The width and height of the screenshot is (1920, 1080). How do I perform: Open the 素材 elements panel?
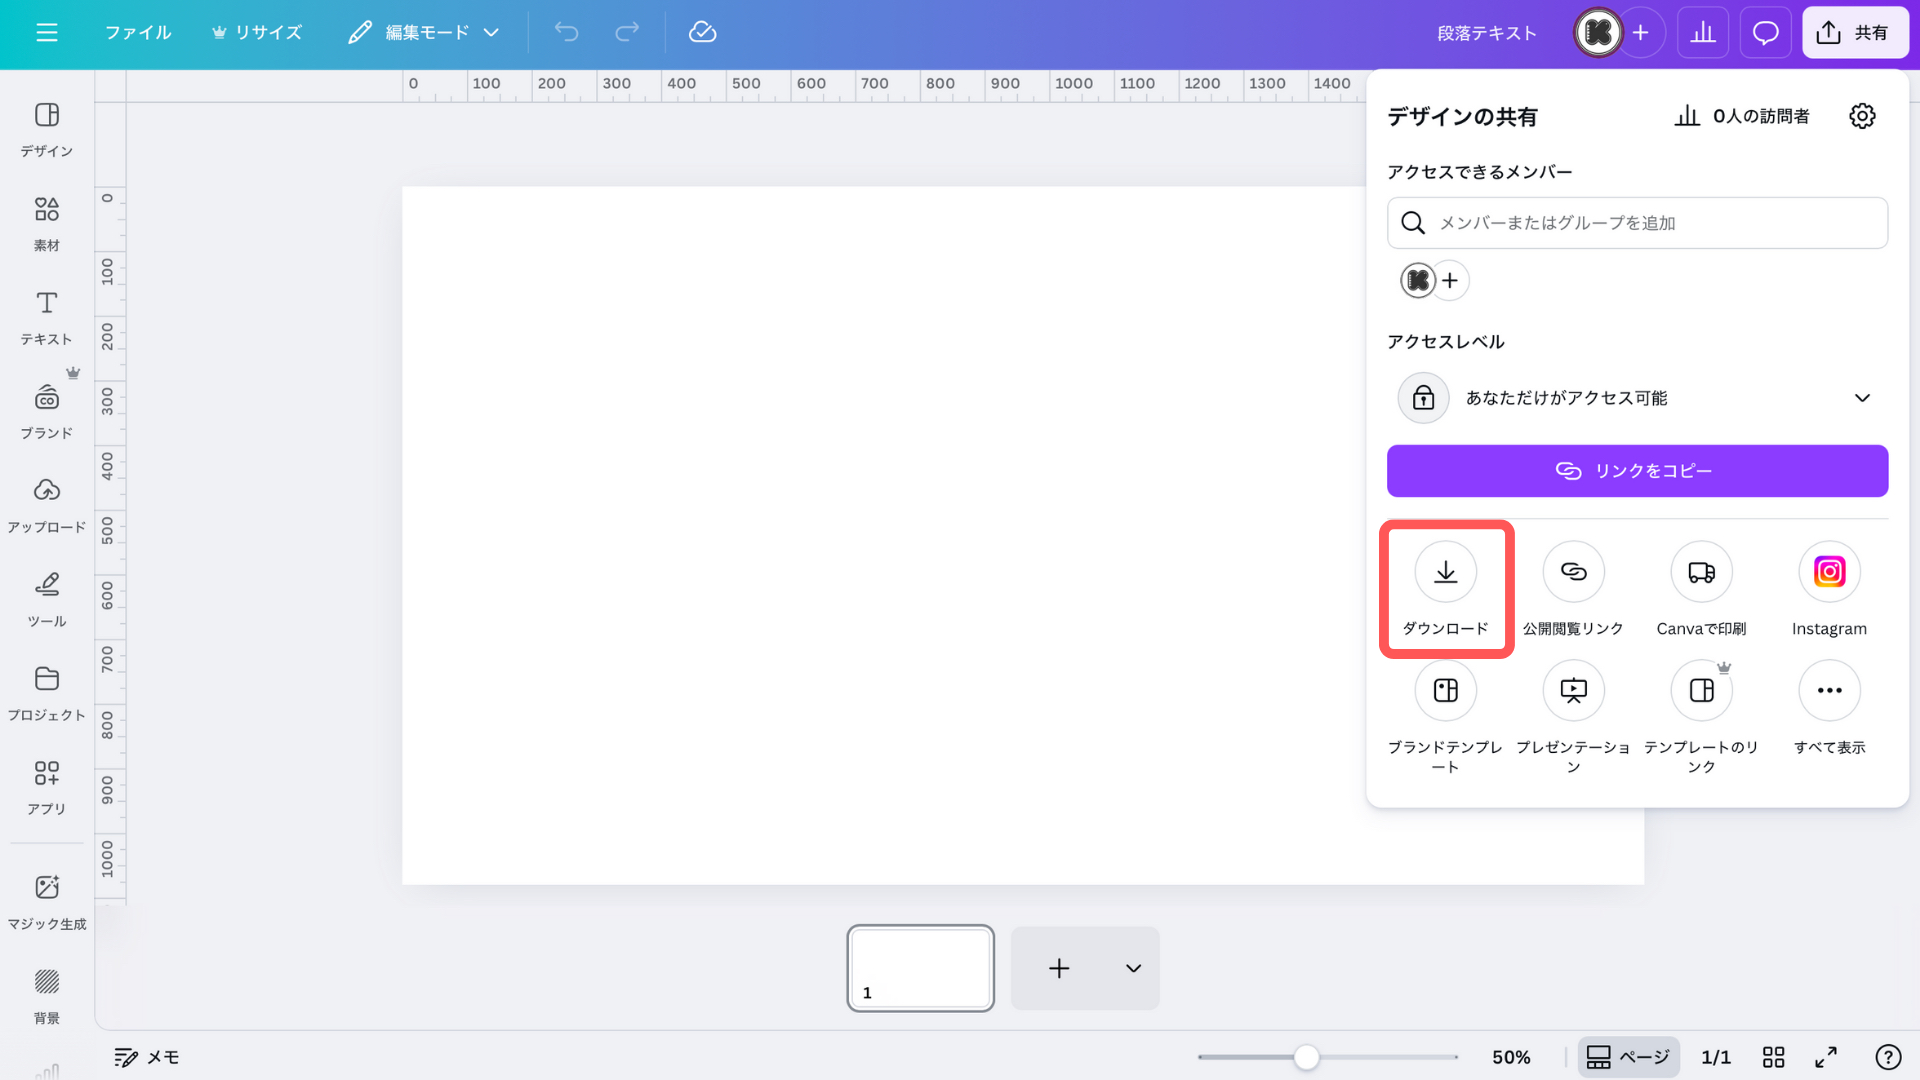pyautogui.click(x=47, y=224)
